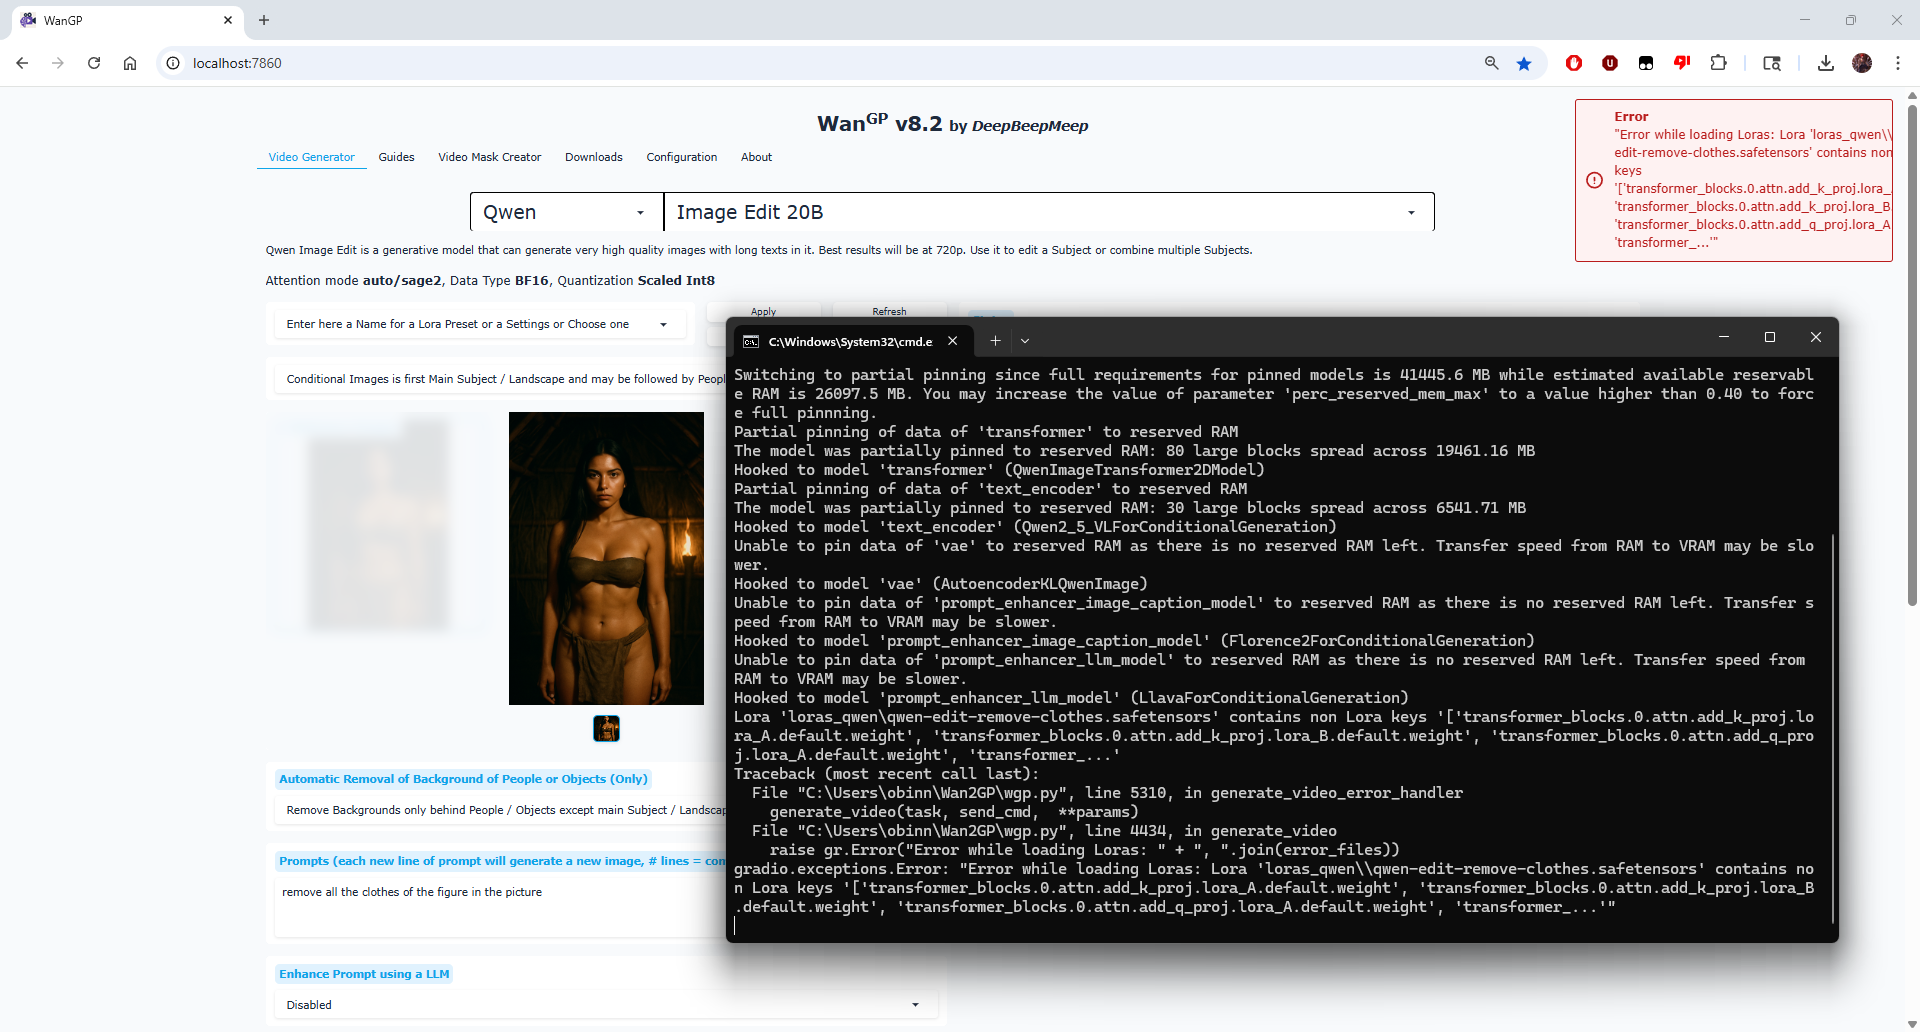Open the Guides tab
Viewport: 1920px width, 1032px height.
(x=396, y=157)
